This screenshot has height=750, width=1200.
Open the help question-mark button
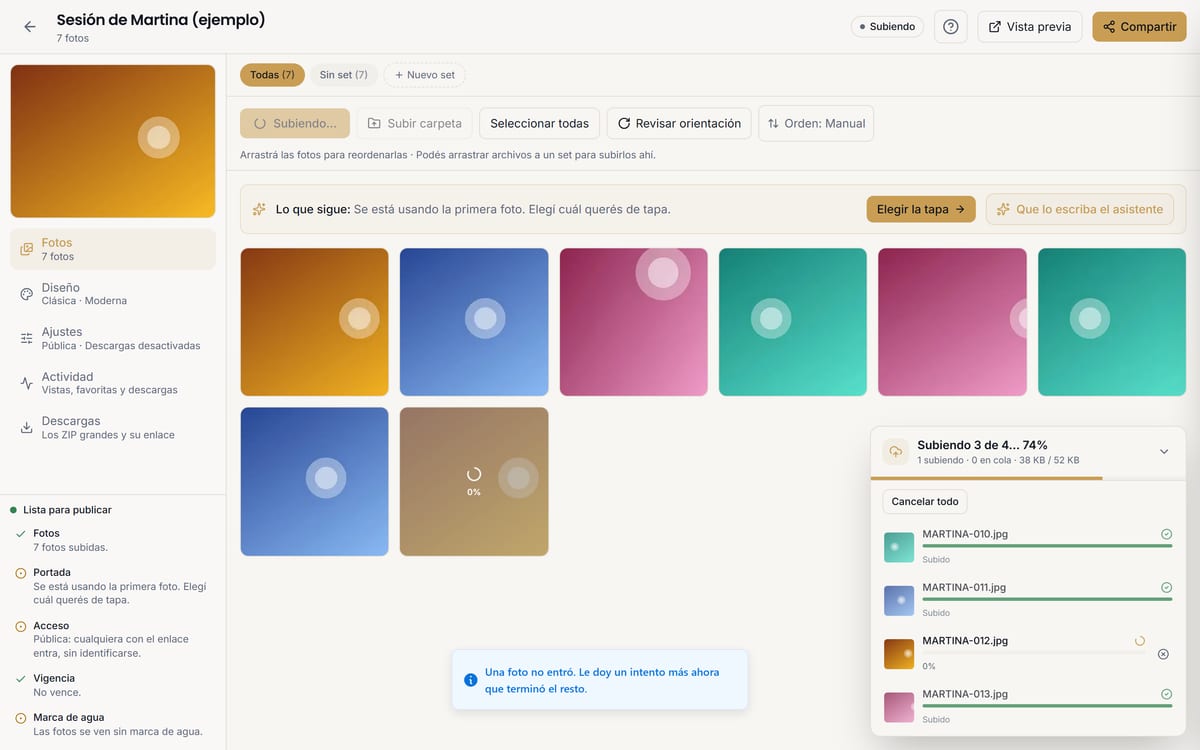coord(950,27)
